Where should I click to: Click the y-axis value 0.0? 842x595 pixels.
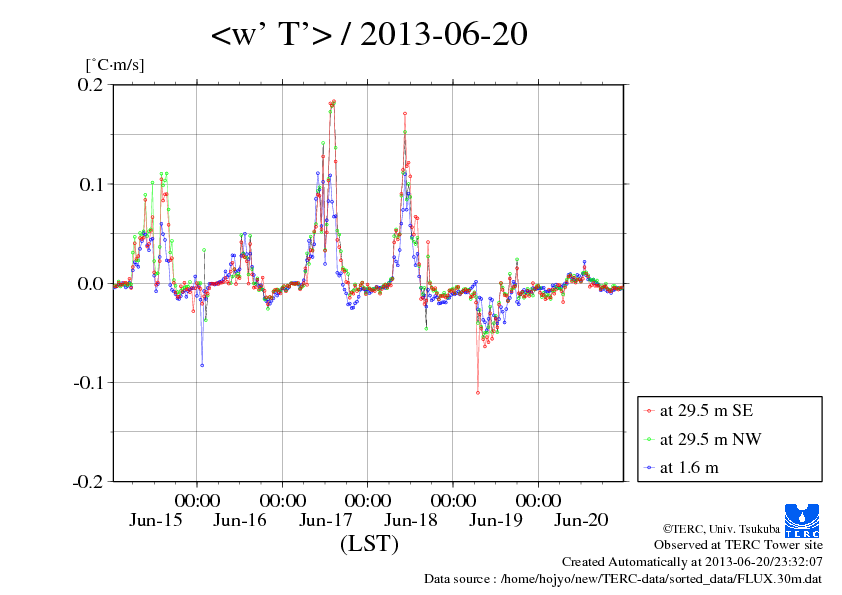click(x=90, y=284)
